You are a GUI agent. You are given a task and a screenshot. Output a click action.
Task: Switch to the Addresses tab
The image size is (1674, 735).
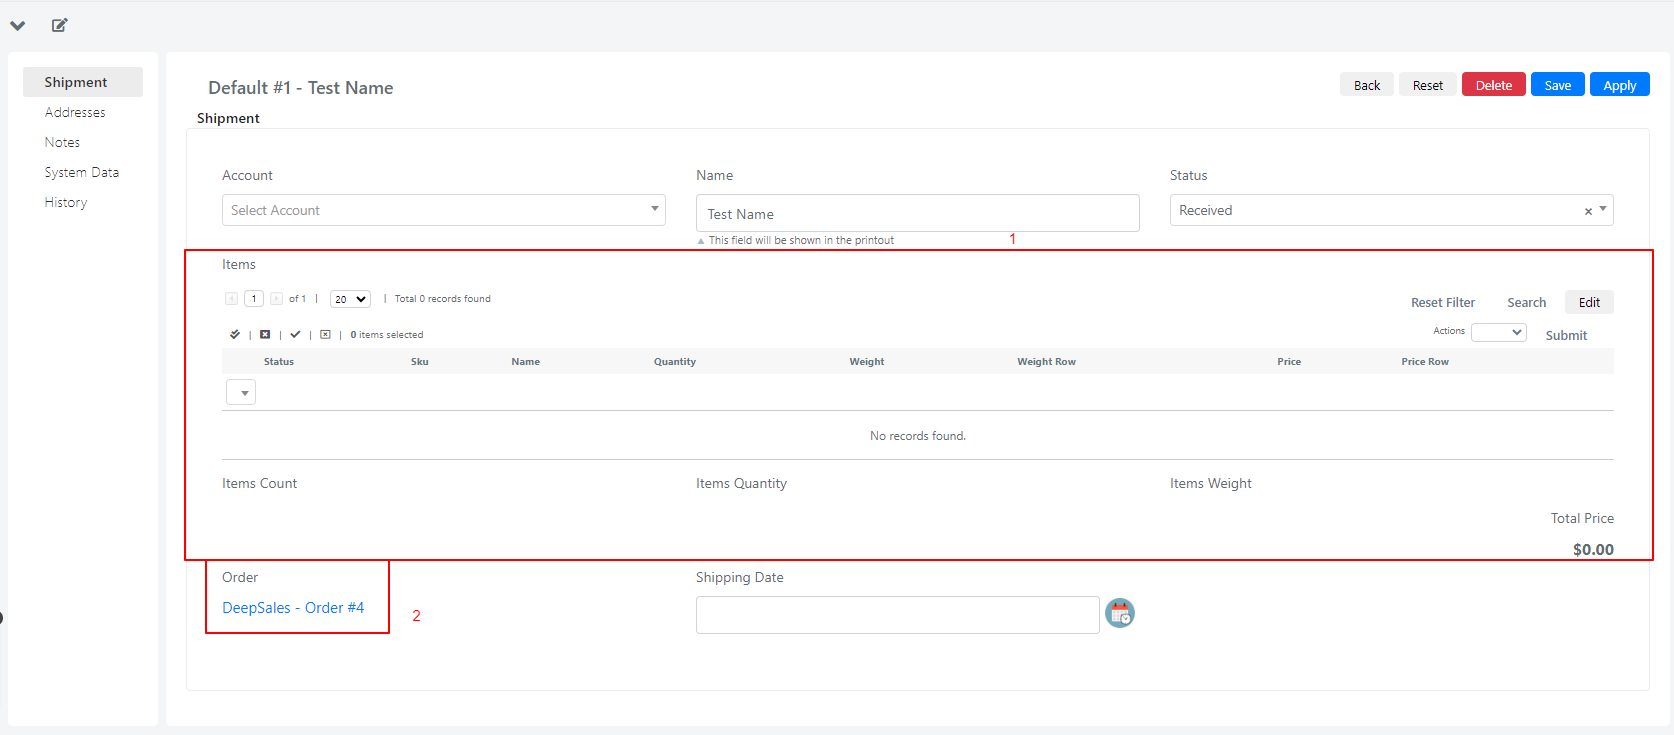pos(75,112)
